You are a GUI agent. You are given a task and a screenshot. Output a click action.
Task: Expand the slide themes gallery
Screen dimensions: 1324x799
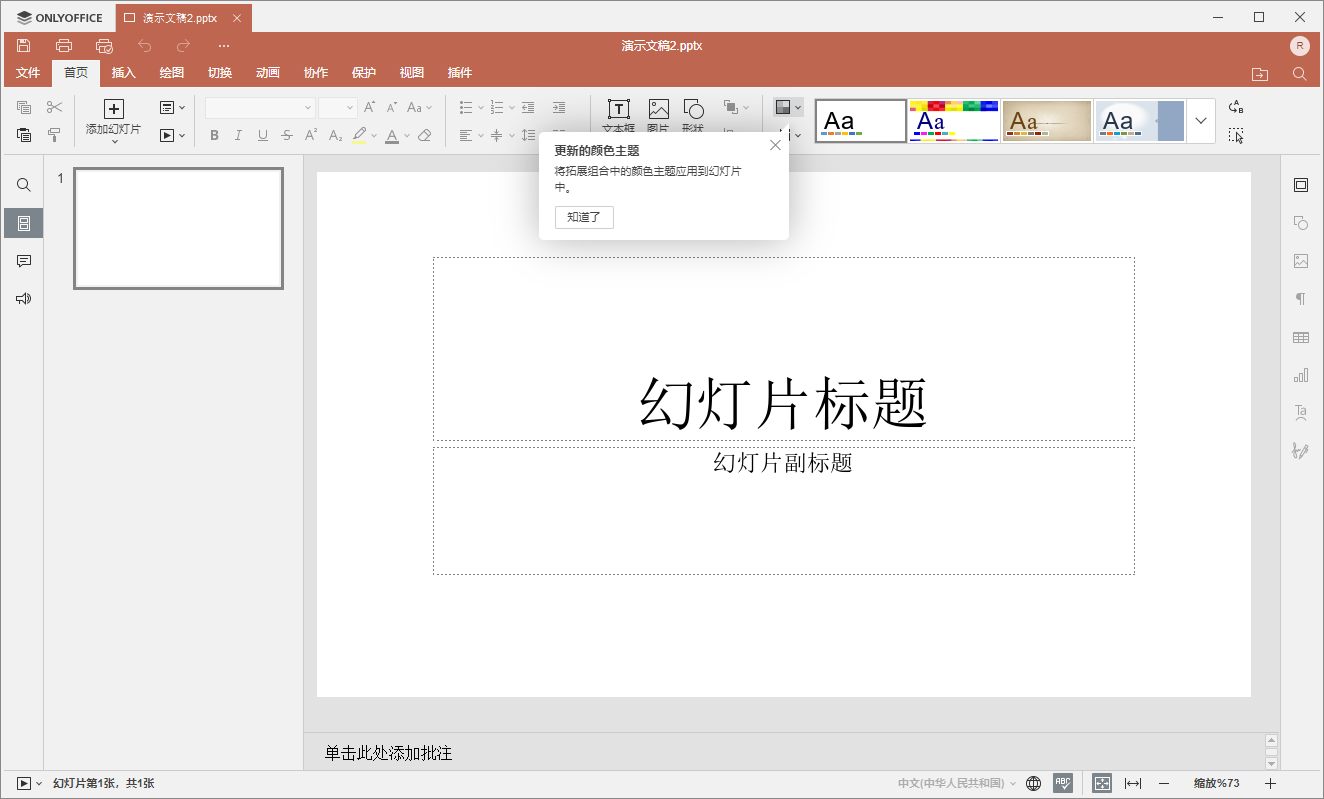coord(1201,121)
